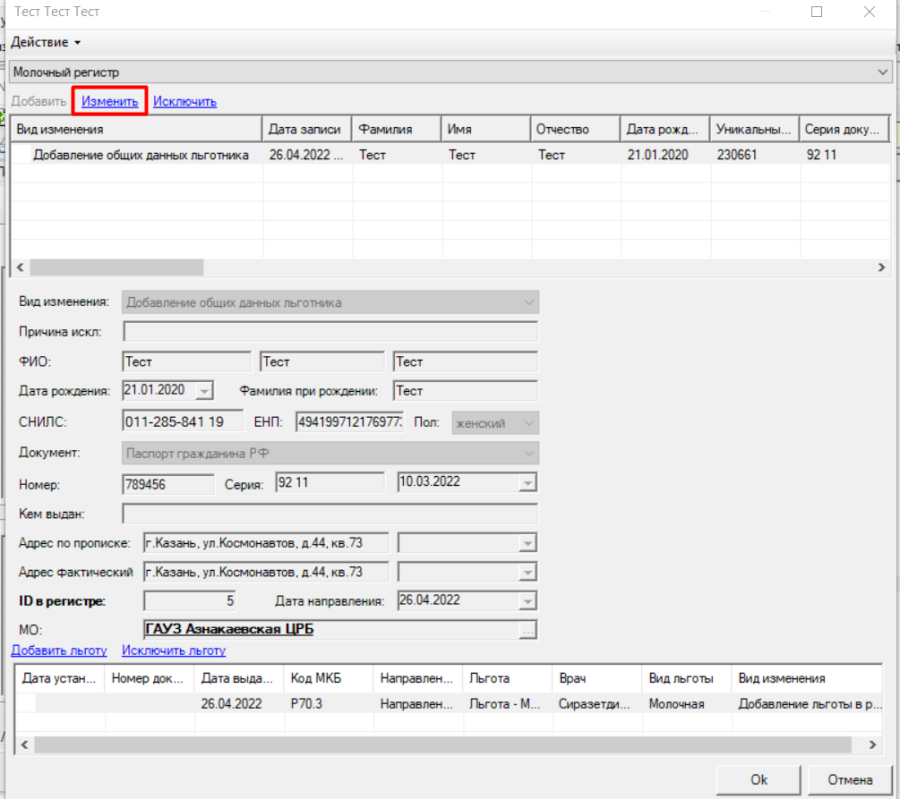Click the Отмена button
Image resolution: width=900 pixels, height=799 pixels.
click(850, 779)
